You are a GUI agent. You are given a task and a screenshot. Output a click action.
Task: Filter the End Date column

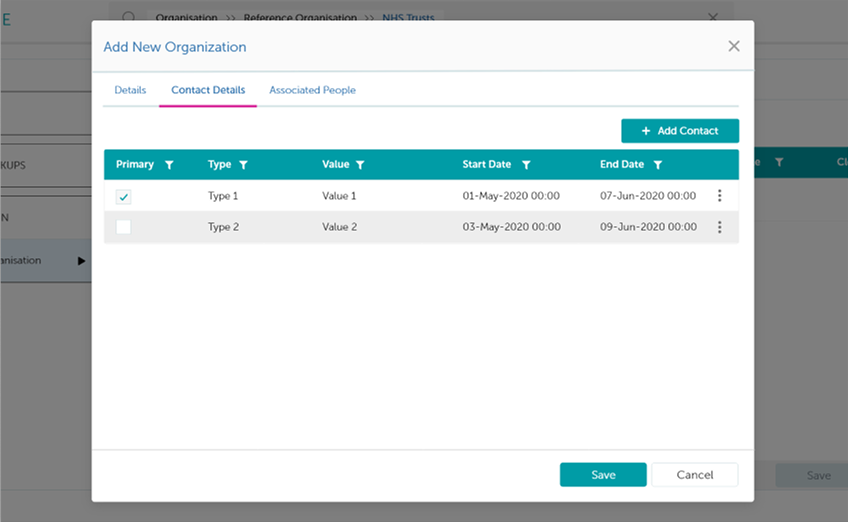(658, 165)
